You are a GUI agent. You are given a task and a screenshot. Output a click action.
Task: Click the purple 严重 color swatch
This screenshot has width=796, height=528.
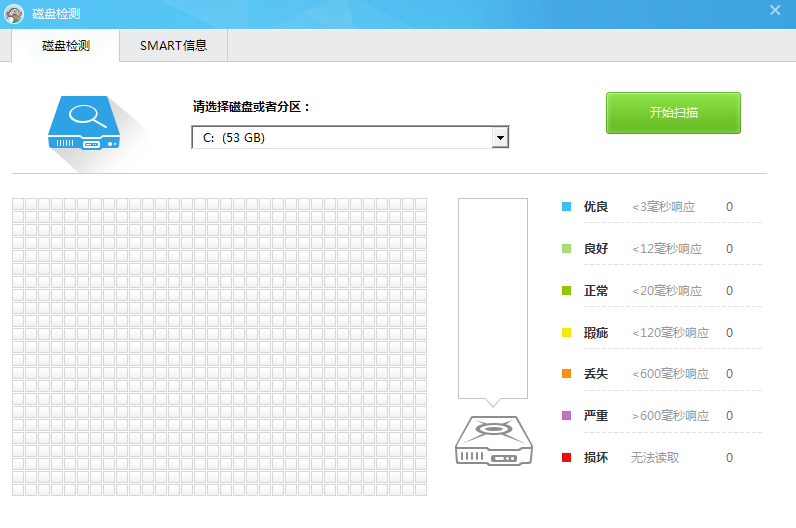click(567, 415)
